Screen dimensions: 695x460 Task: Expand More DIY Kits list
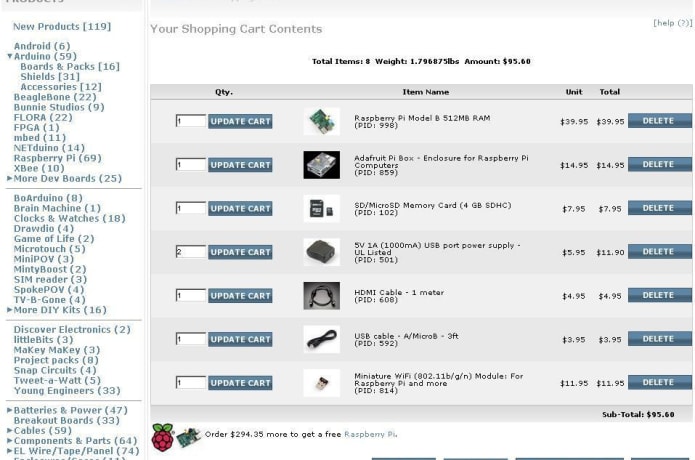pyautogui.click(x=10, y=311)
